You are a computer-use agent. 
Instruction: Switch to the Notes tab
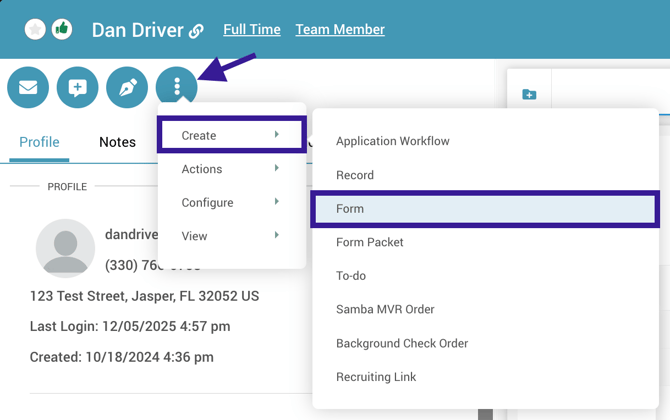tap(117, 142)
